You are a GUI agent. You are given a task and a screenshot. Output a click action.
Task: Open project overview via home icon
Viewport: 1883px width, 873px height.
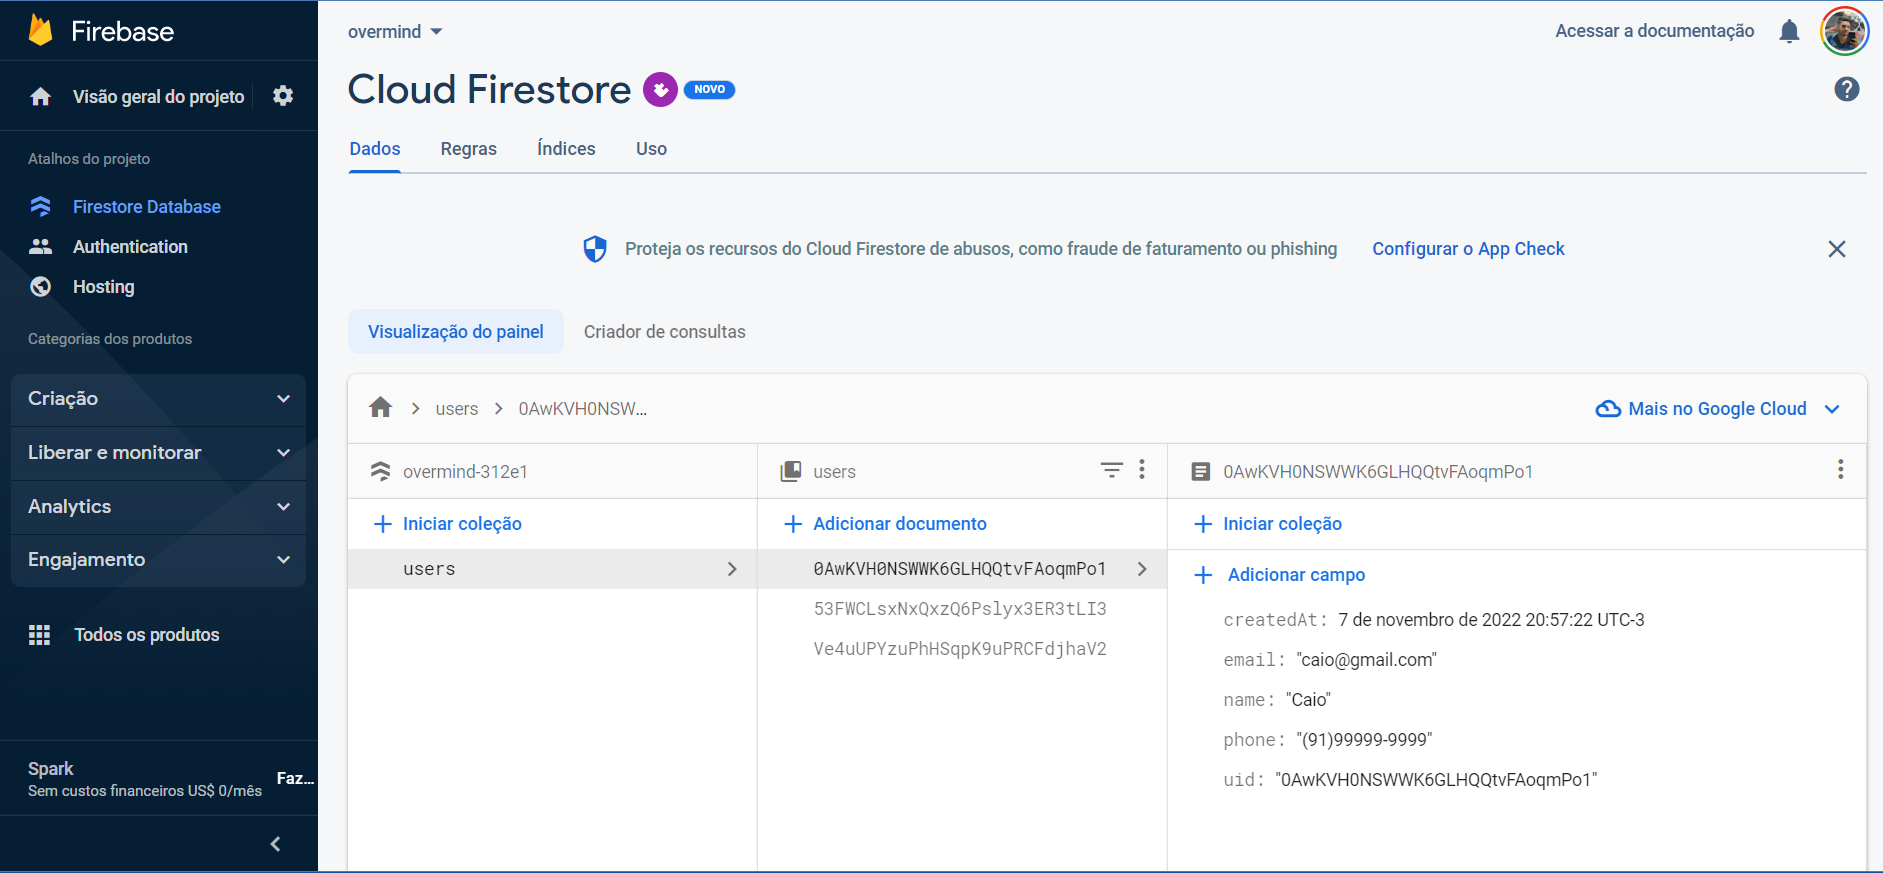[41, 96]
